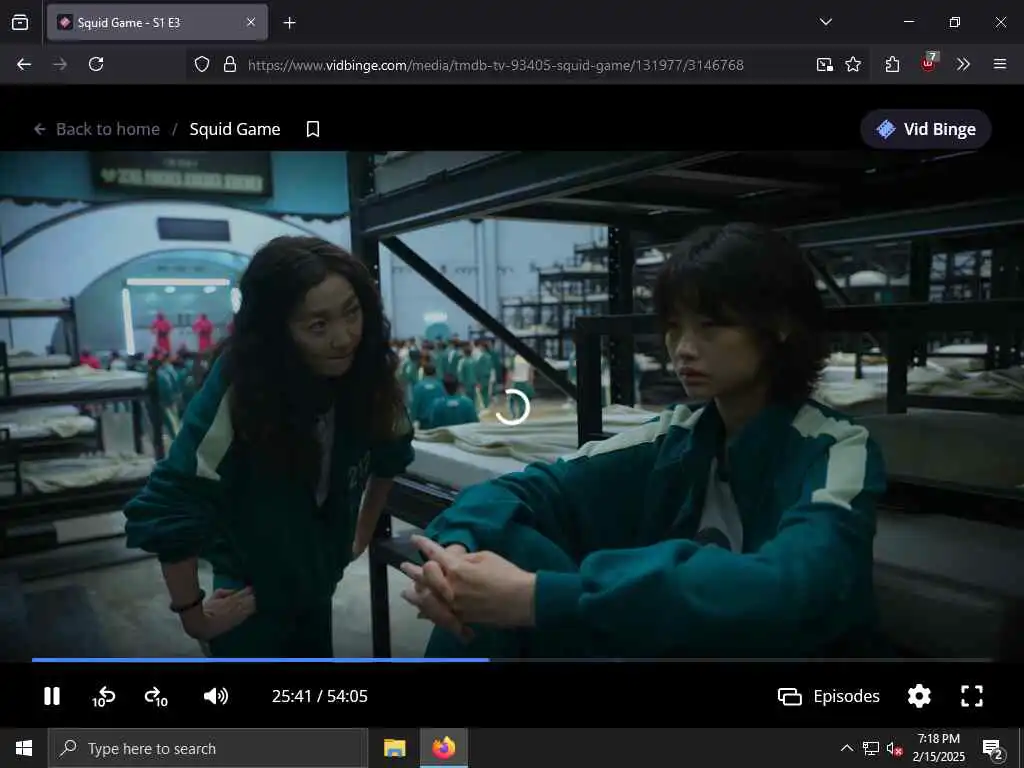
Task: Open Windows Start menu
Action: point(24,748)
